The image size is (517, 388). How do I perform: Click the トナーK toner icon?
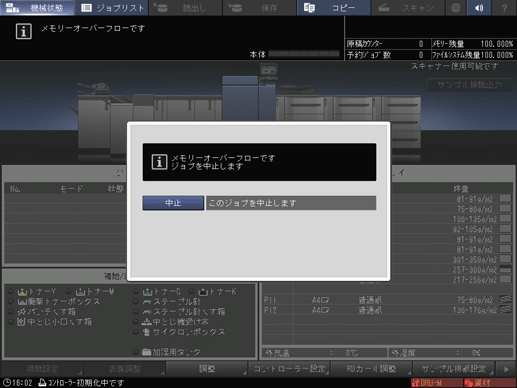click(x=203, y=292)
